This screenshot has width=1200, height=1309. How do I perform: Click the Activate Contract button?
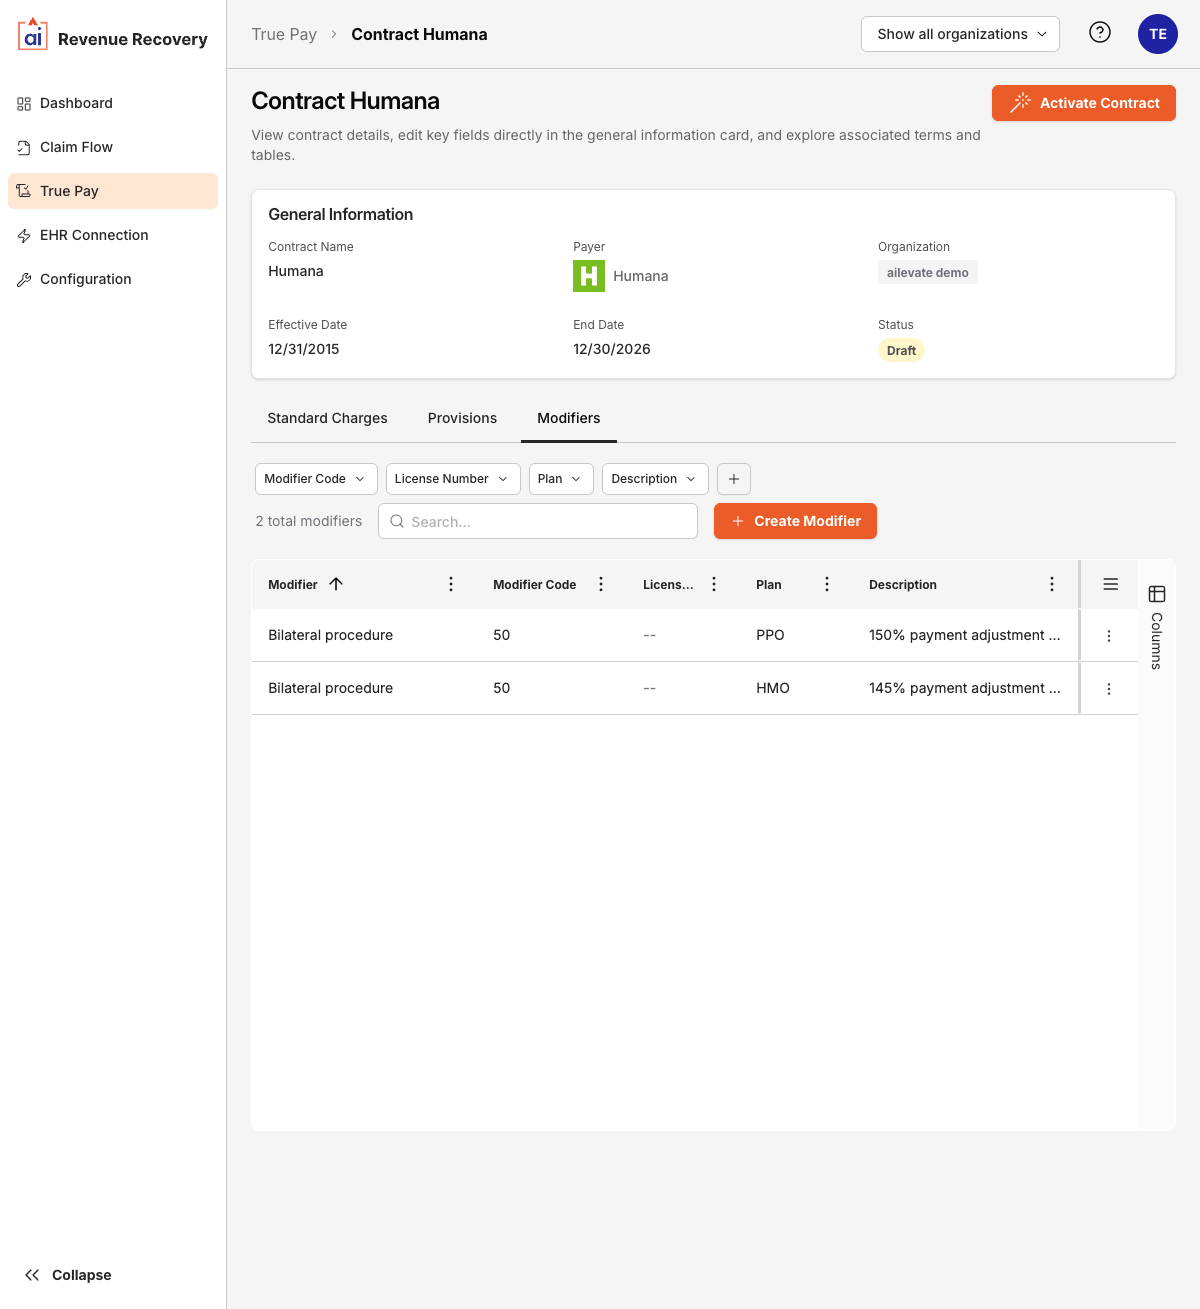[1083, 103]
